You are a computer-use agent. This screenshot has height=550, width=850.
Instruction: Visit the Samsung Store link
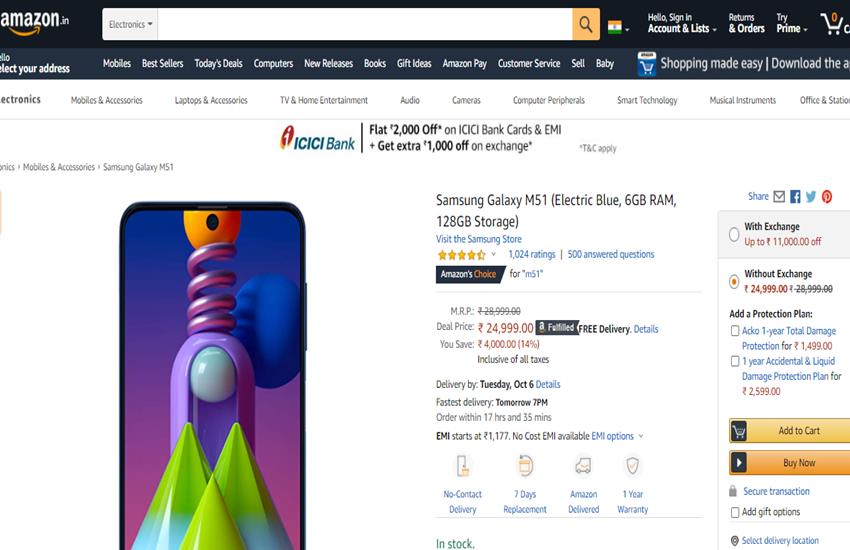(479, 239)
